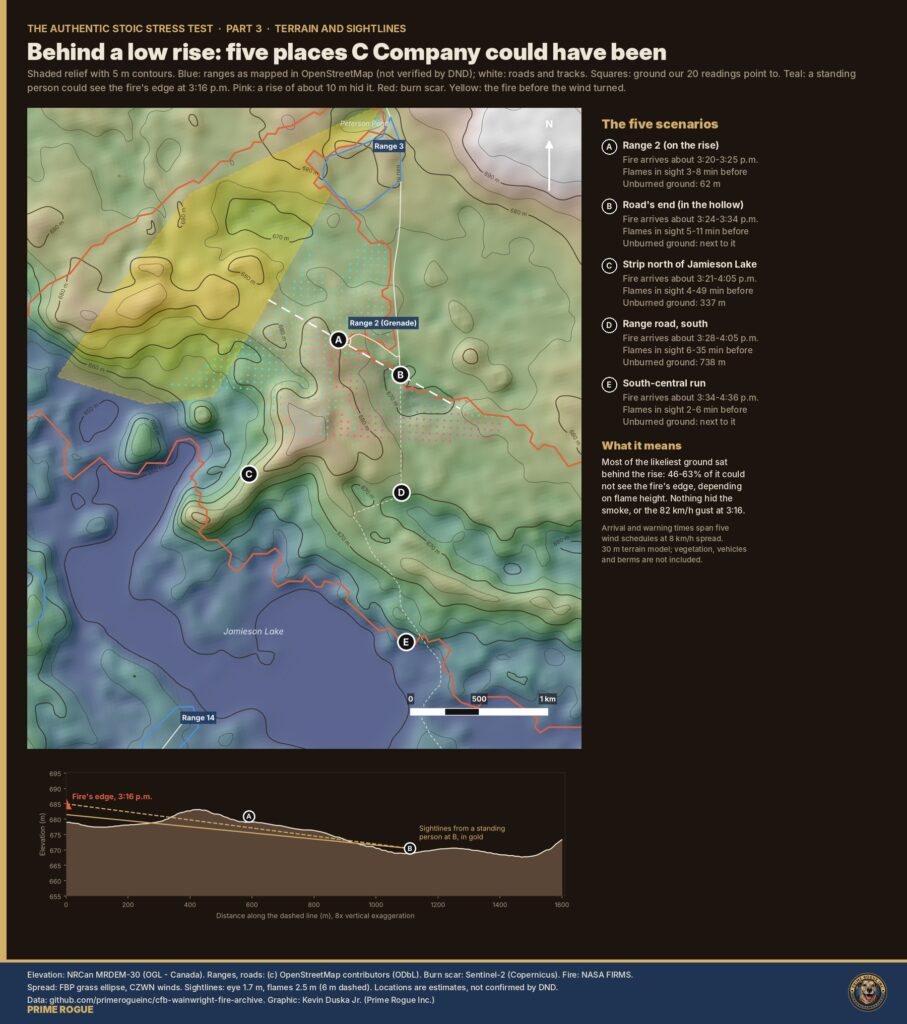The width and height of the screenshot is (907, 1024).
Task: Click the circled E in the scenarios list
Action: coord(609,384)
